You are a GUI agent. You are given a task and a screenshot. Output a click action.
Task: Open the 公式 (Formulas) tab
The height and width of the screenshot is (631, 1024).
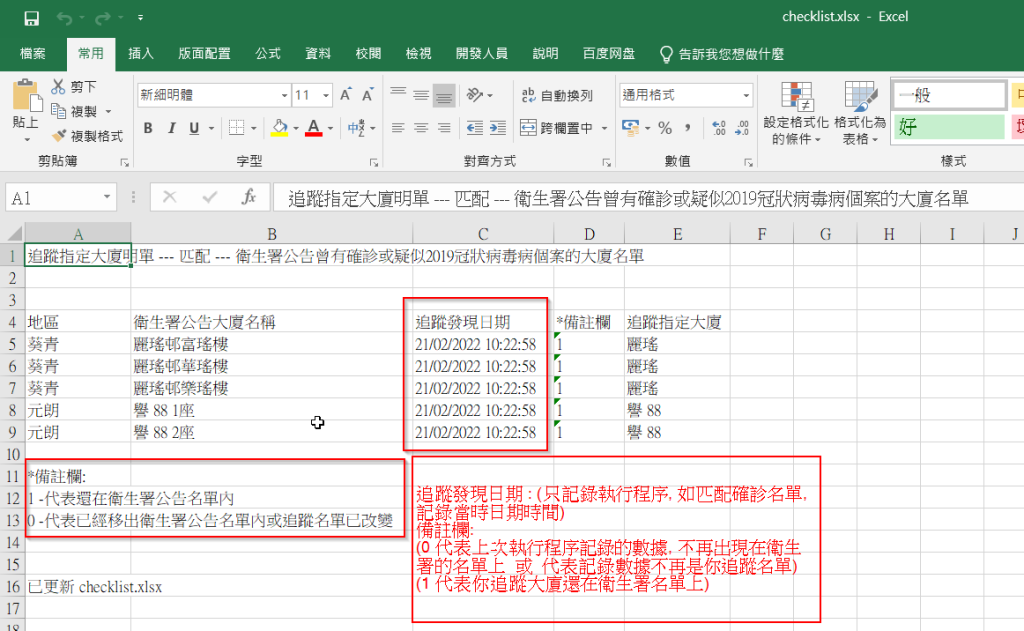pos(268,54)
